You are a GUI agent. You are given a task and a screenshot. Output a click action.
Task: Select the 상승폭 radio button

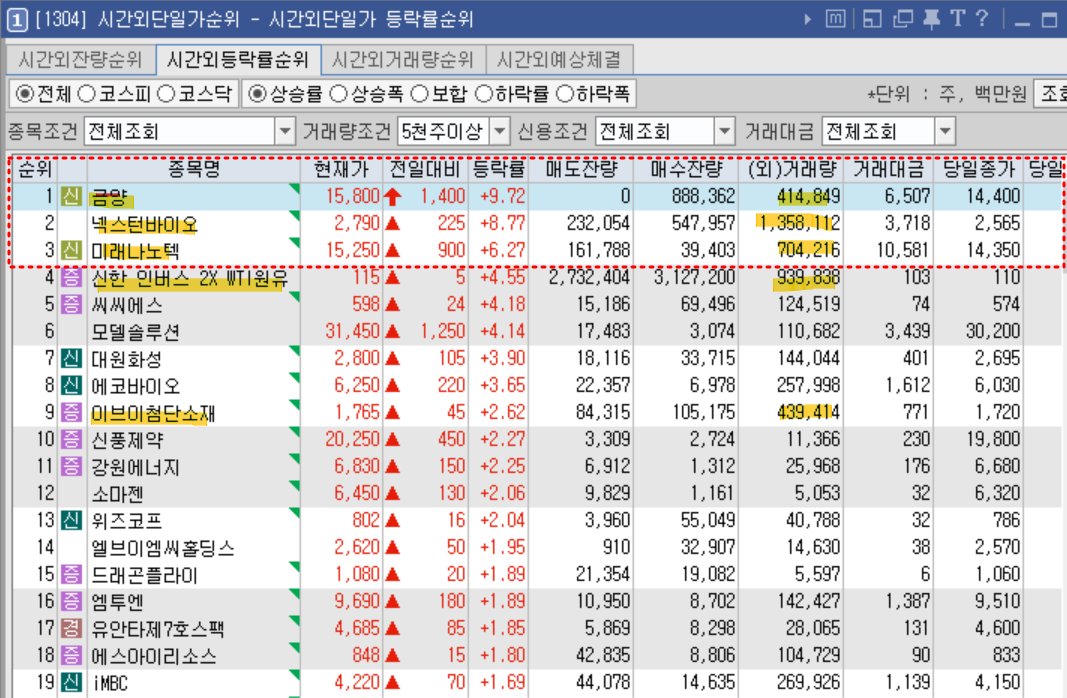338,94
